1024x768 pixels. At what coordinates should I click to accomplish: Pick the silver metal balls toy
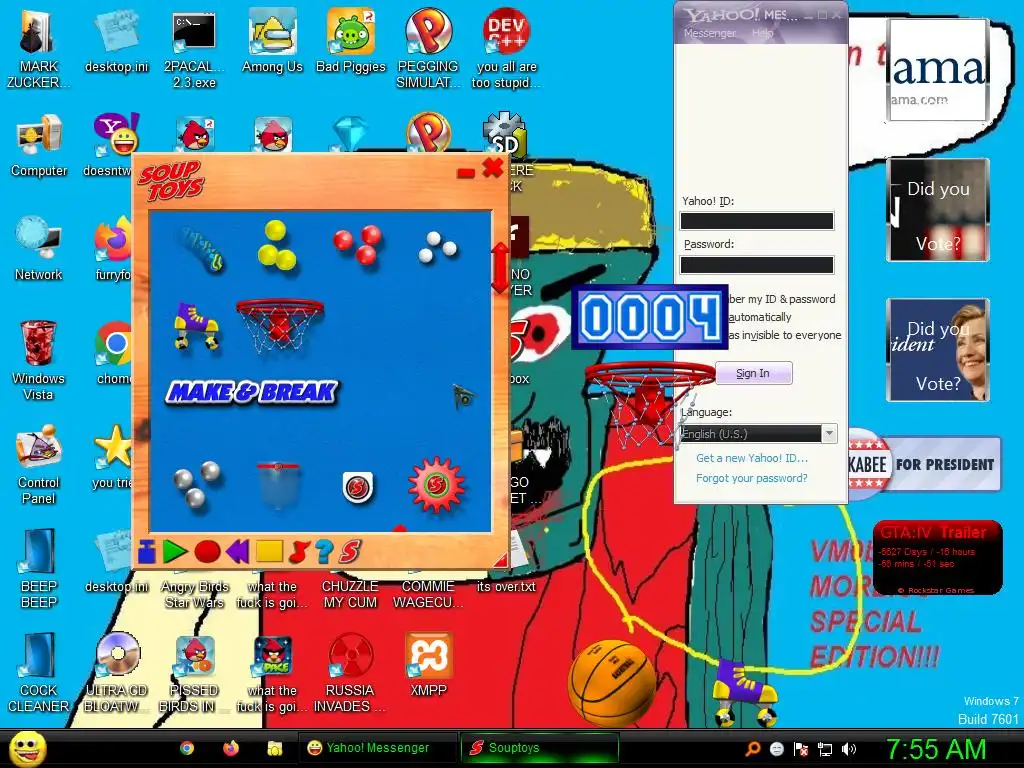point(196,485)
